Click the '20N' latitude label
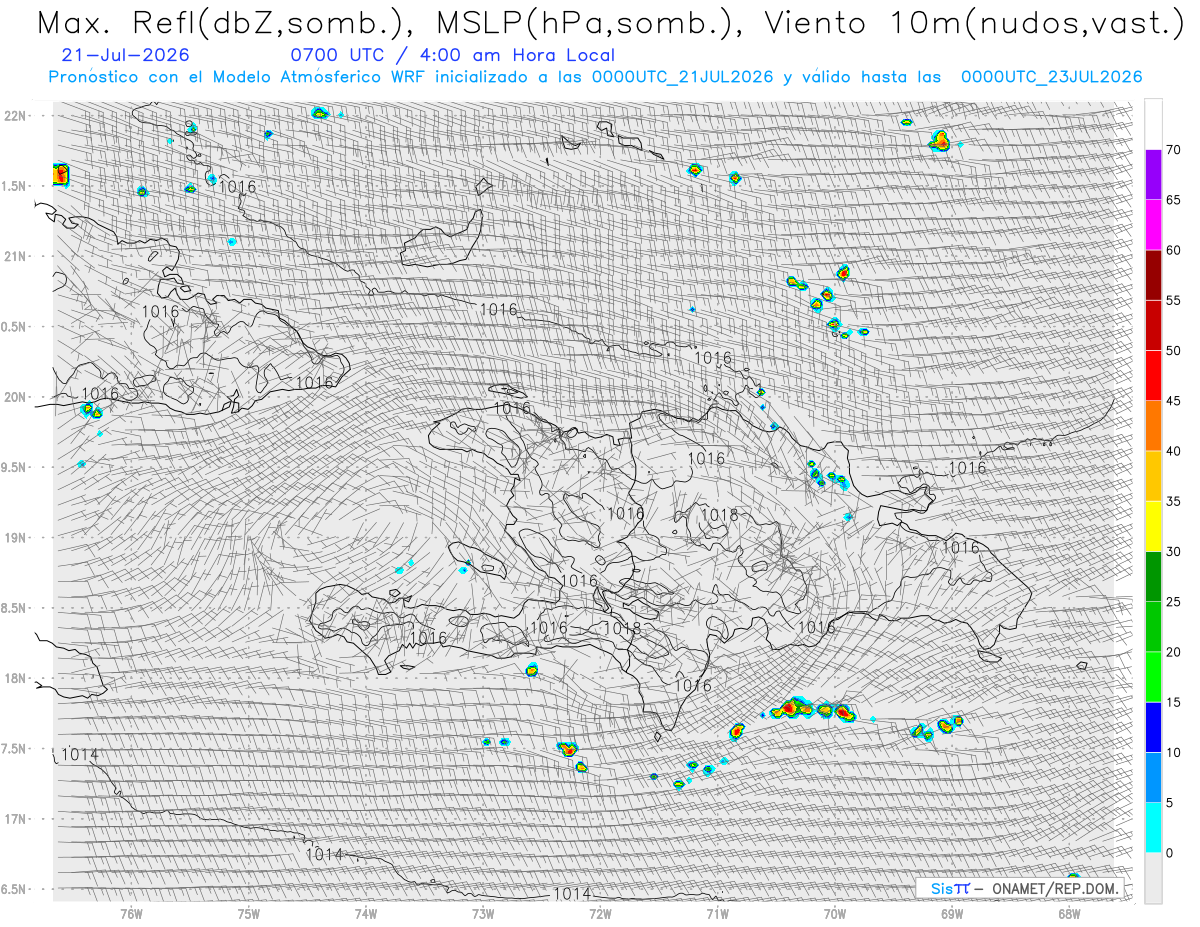This screenshot has width=1200, height=927. pyautogui.click(x=14, y=397)
